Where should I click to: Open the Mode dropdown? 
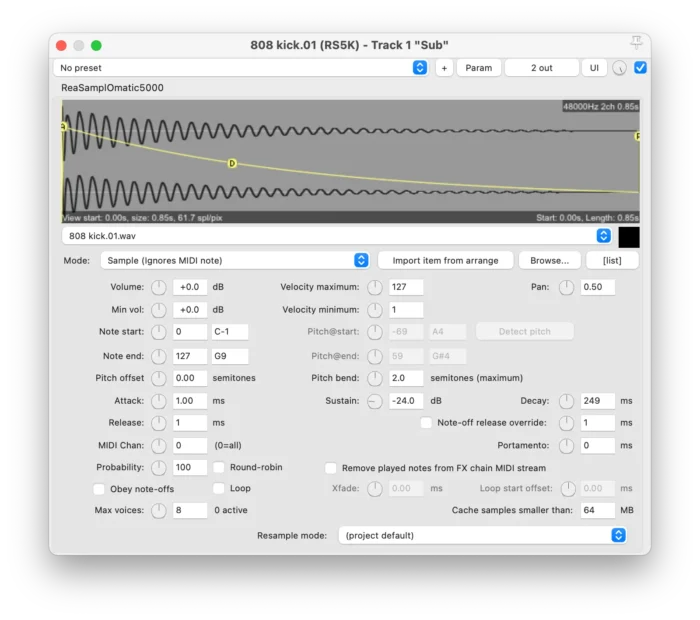click(x=235, y=260)
